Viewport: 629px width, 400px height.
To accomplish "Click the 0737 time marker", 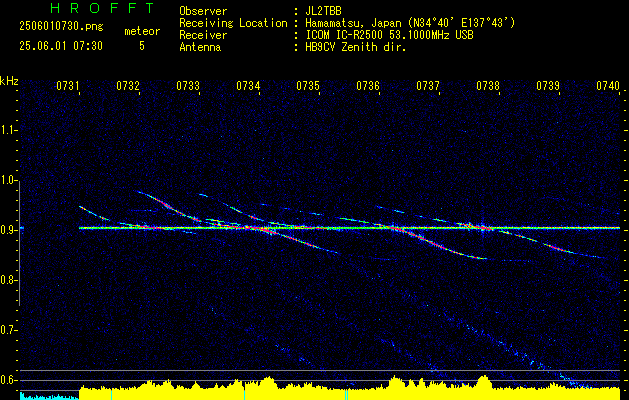I will tap(428, 85).
